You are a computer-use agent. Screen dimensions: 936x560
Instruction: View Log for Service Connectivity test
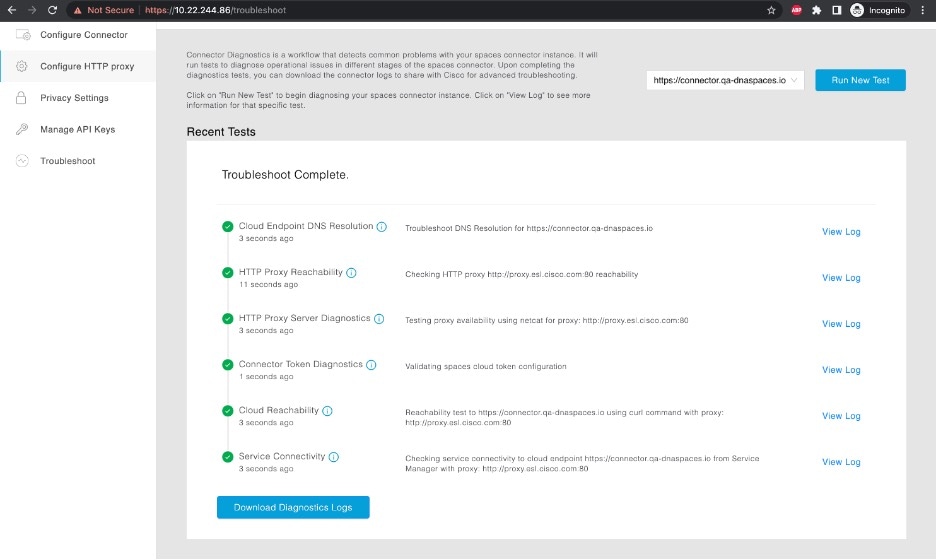click(x=840, y=462)
